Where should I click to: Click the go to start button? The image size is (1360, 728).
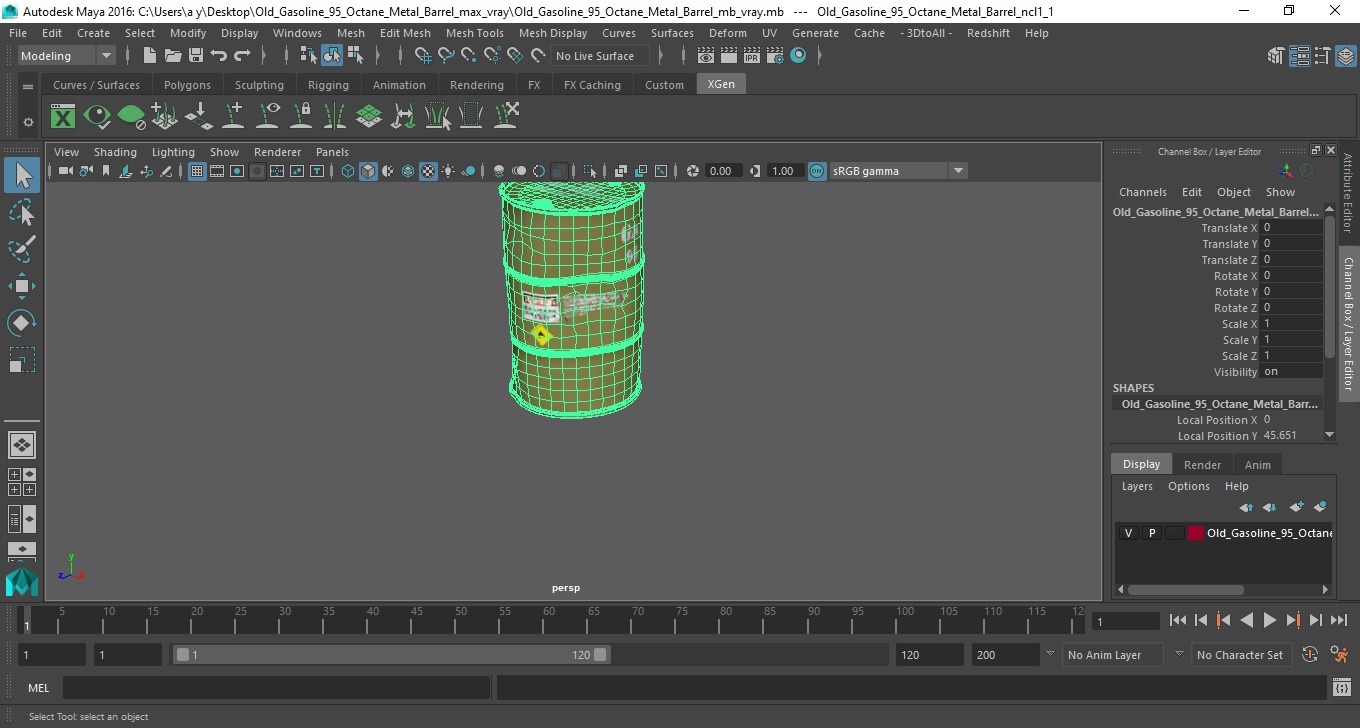click(1178, 620)
